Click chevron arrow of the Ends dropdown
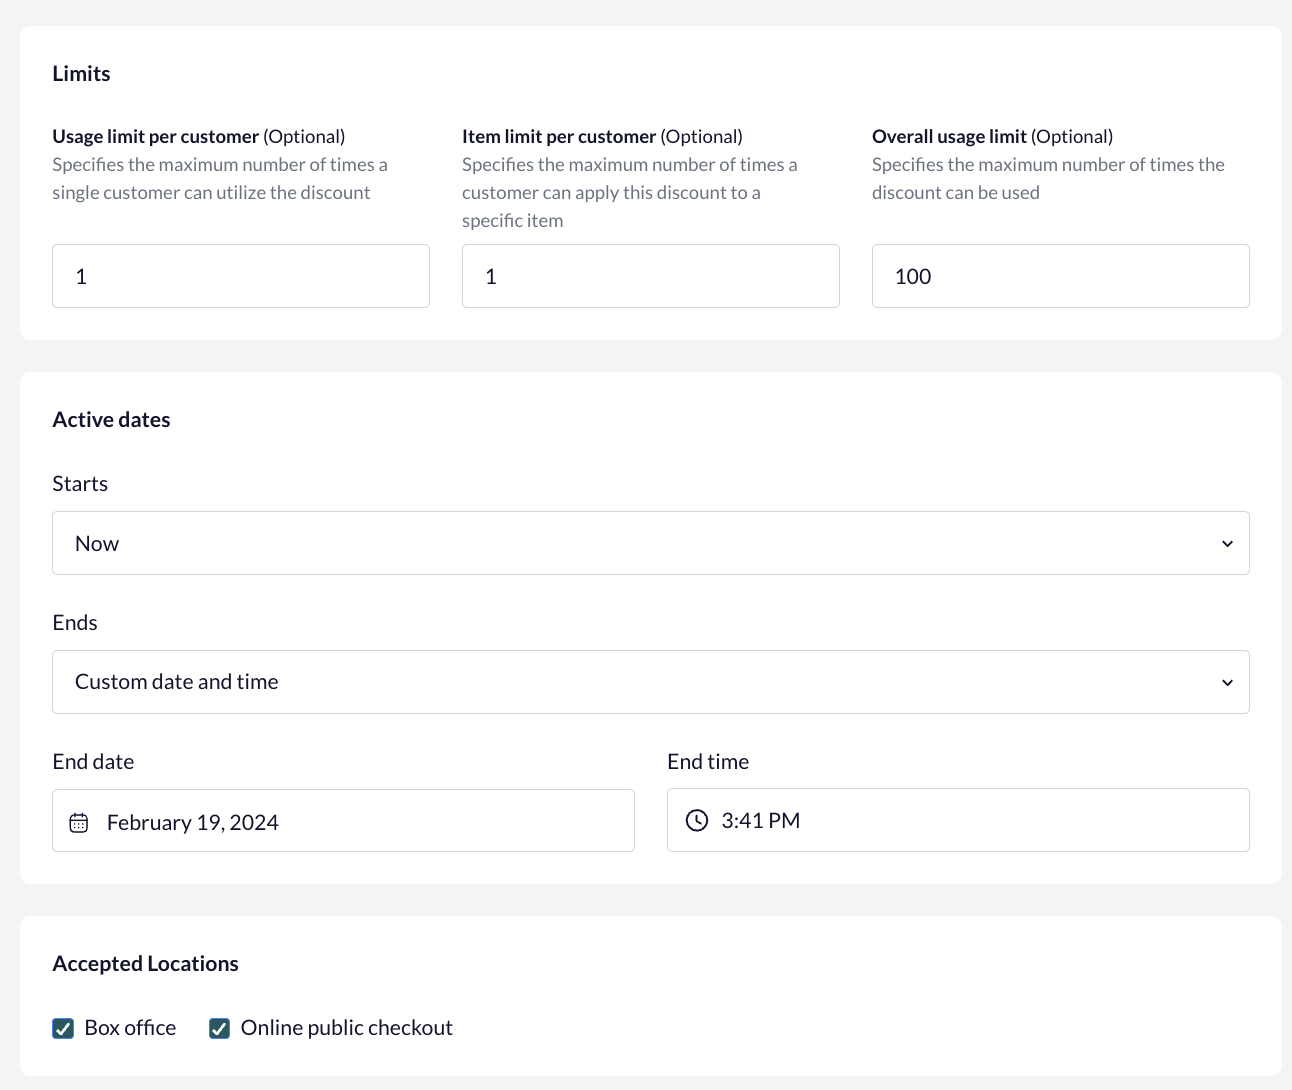This screenshot has width=1292, height=1090. (x=1227, y=683)
